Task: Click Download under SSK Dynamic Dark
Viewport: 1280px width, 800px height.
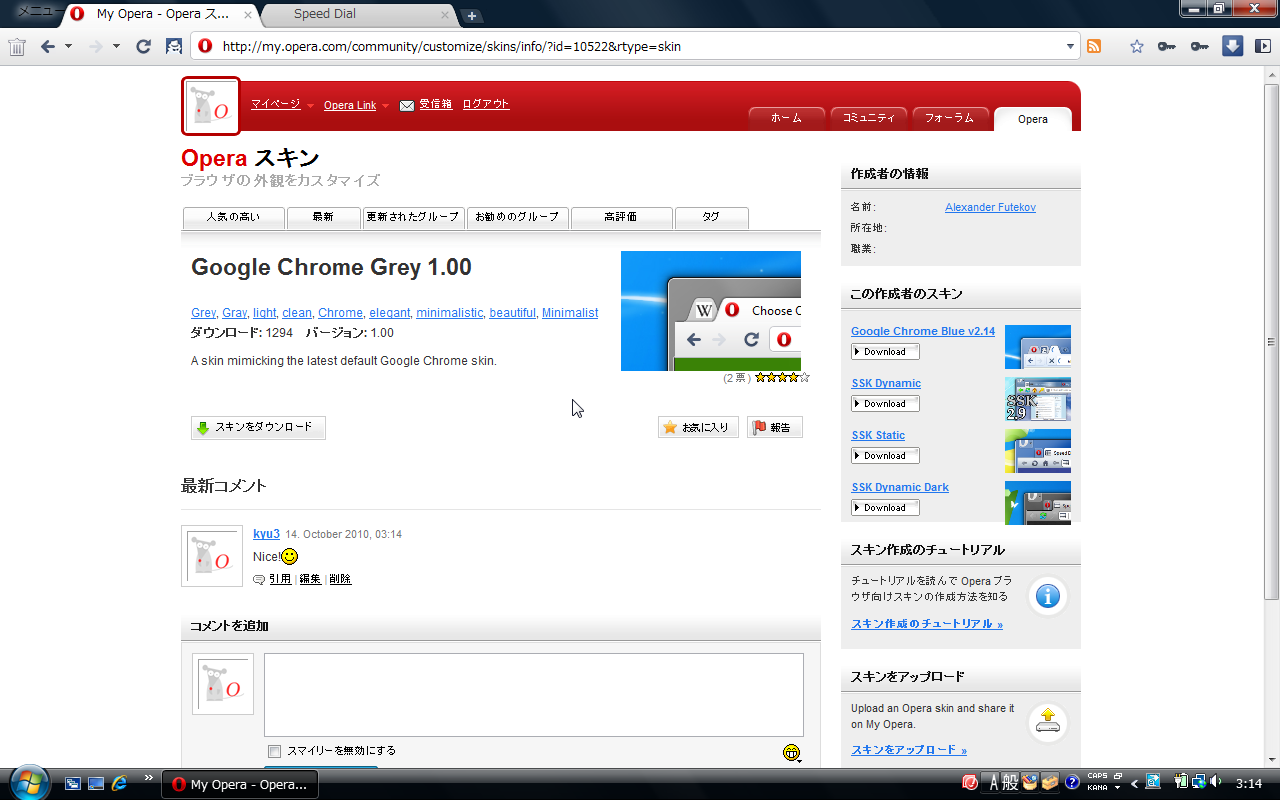Action: [885, 508]
